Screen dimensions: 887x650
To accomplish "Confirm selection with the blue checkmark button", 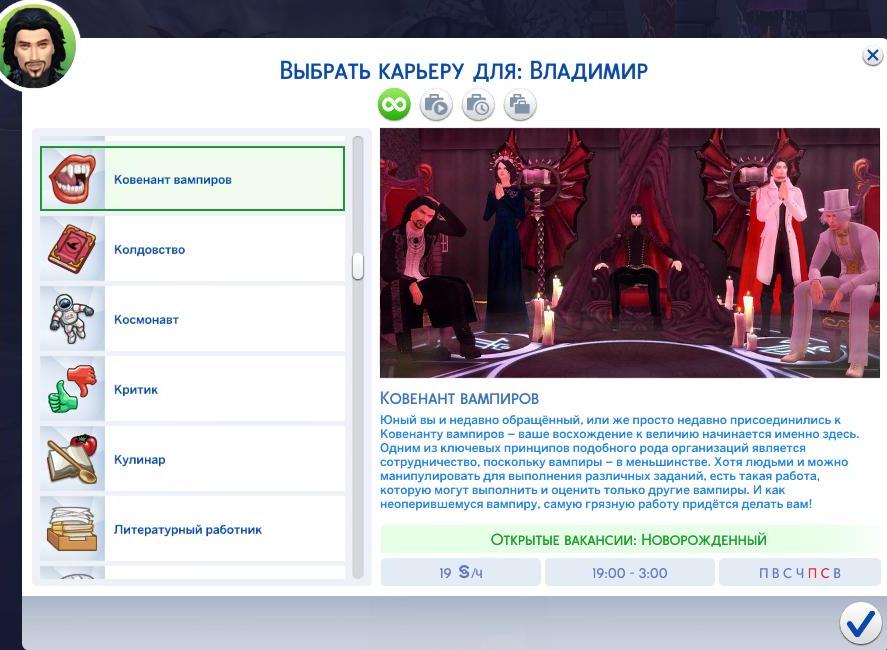I will 860,623.
